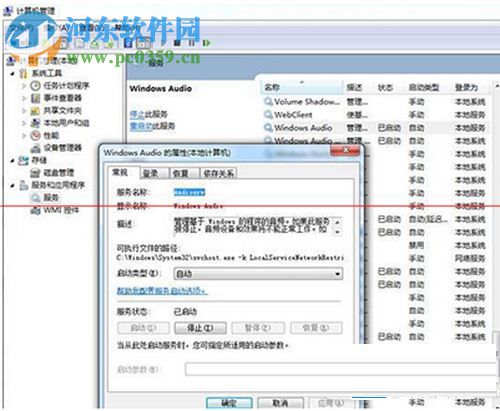Viewport: 500px width, 411px height.
Task: Click the Volume Shadow service row icon
Action: [x=268, y=102]
